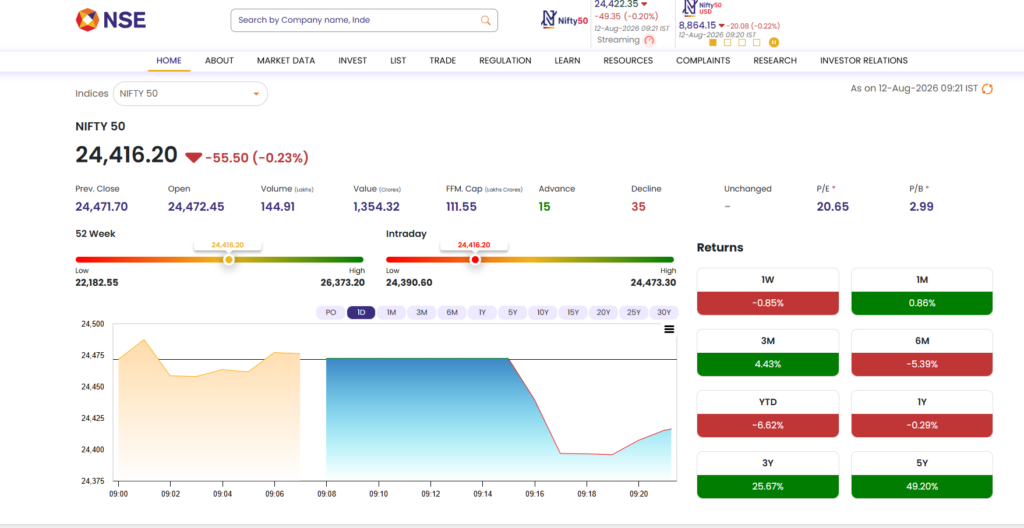Screen dimensions: 1024x528
Task: Click the Streaming gauge icon
Action: click(x=648, y=41)
